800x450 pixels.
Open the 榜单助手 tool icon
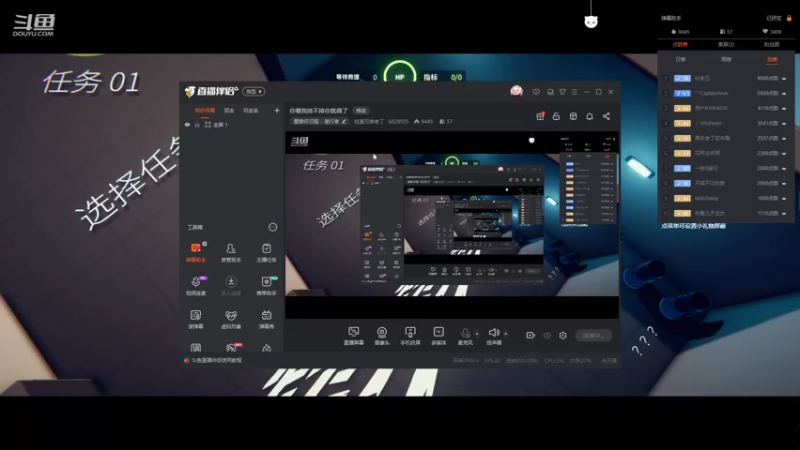click(x=266, y=285)
